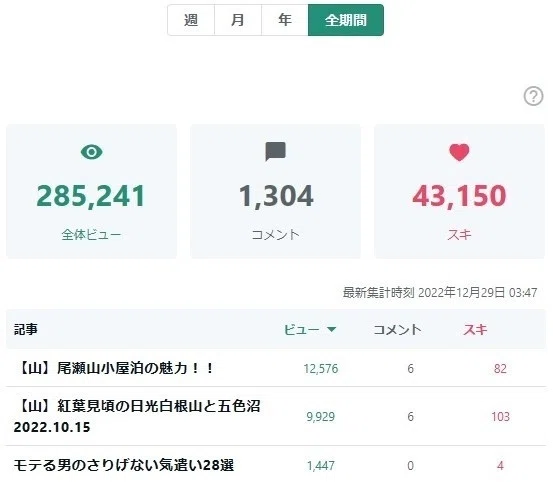Switch to the 月 period tab
Viewport: 553px width, 482px height.
238,20
